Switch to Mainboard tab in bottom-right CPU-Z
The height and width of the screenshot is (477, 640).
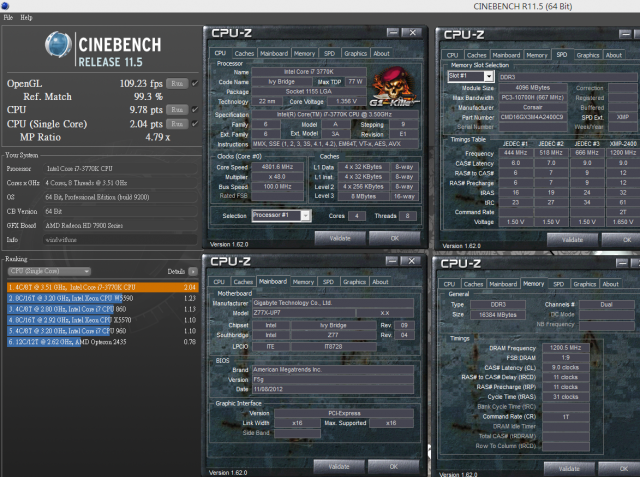(503, 284)
